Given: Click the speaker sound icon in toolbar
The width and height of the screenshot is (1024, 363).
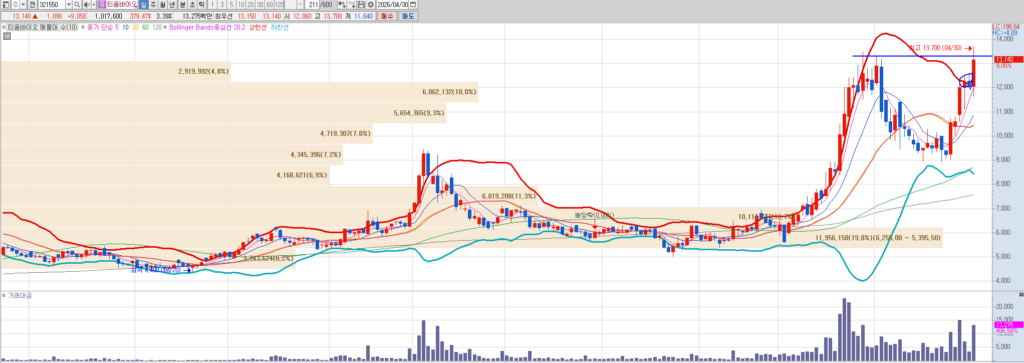Looking at the screenshot, I should [86, 5].
